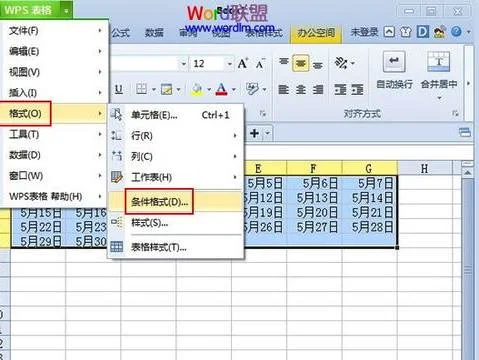The image size is (479, 360).
Task: Expand the 工作表(H) submenu
Action: 176,177
